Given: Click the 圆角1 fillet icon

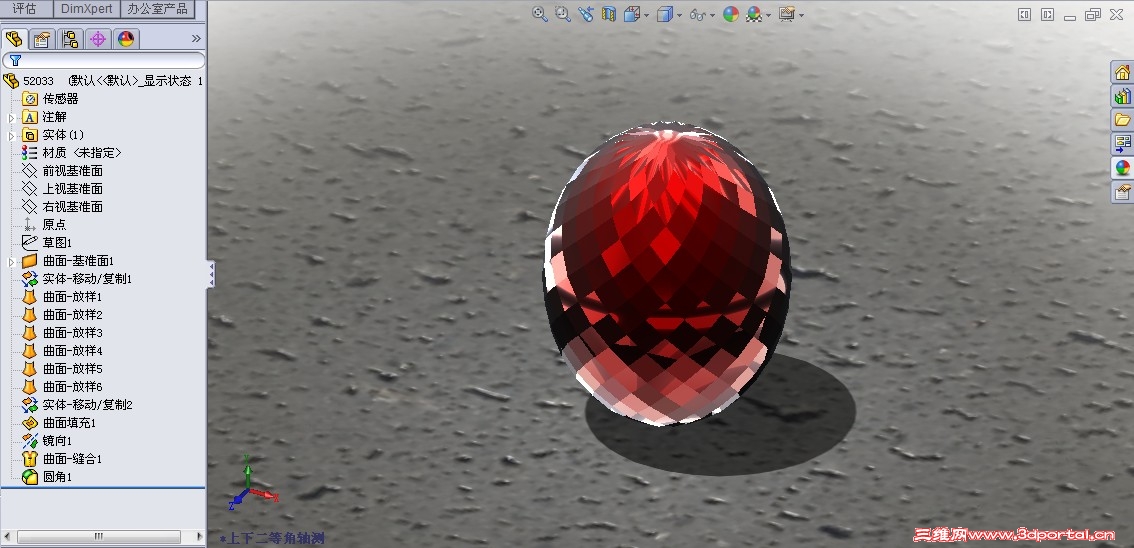Looking at the screenshot, I should [x=30, y=477].
